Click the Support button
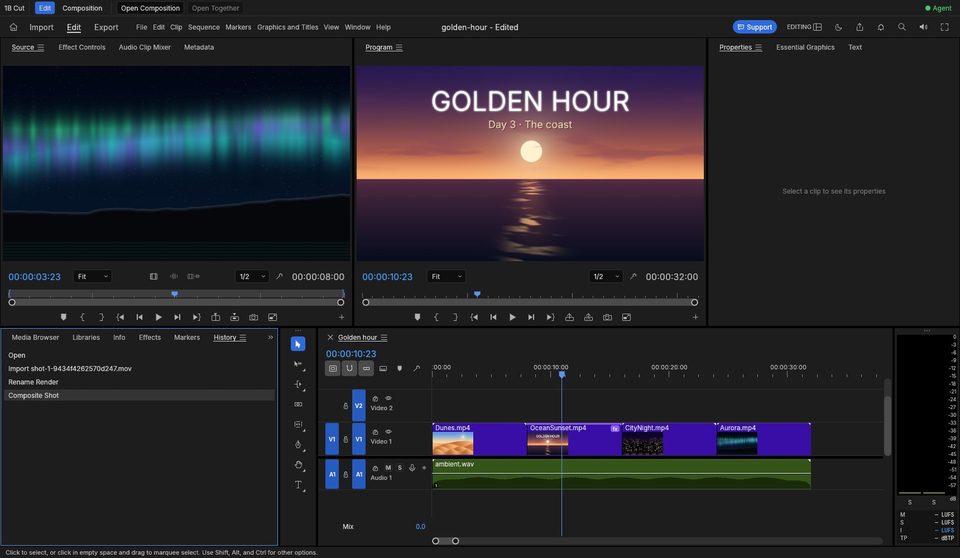Image resolution: width=960 pixels, height=558 pixels. (754, 27)
